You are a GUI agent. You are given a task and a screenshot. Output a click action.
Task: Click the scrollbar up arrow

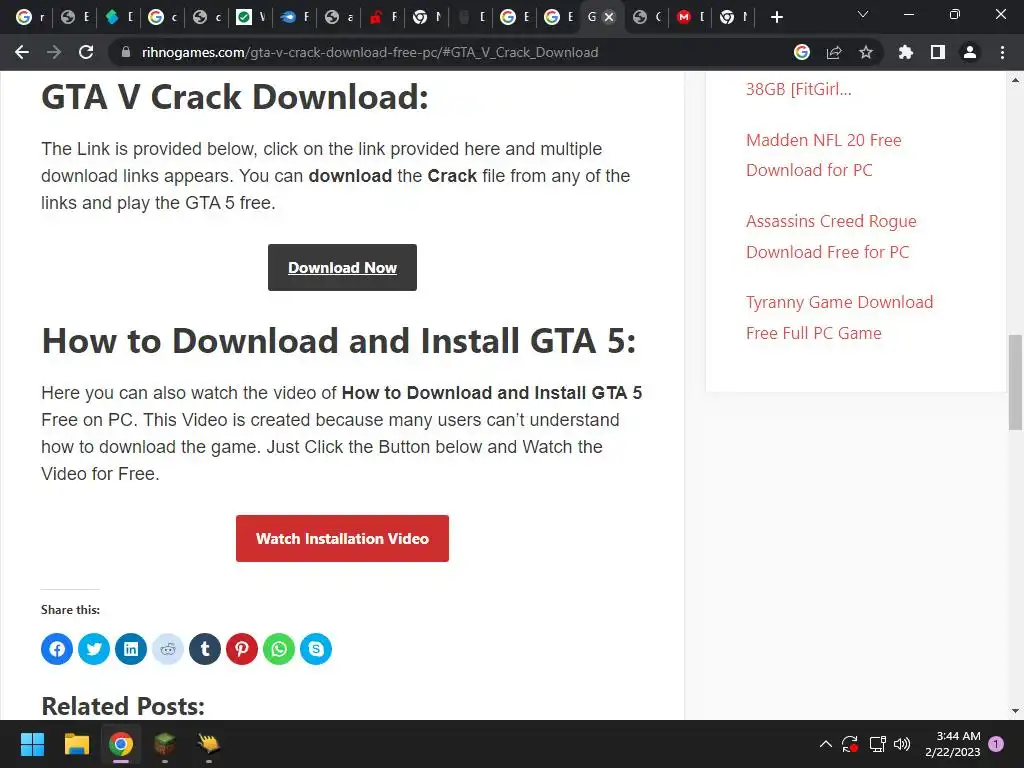pos(1015,80)
